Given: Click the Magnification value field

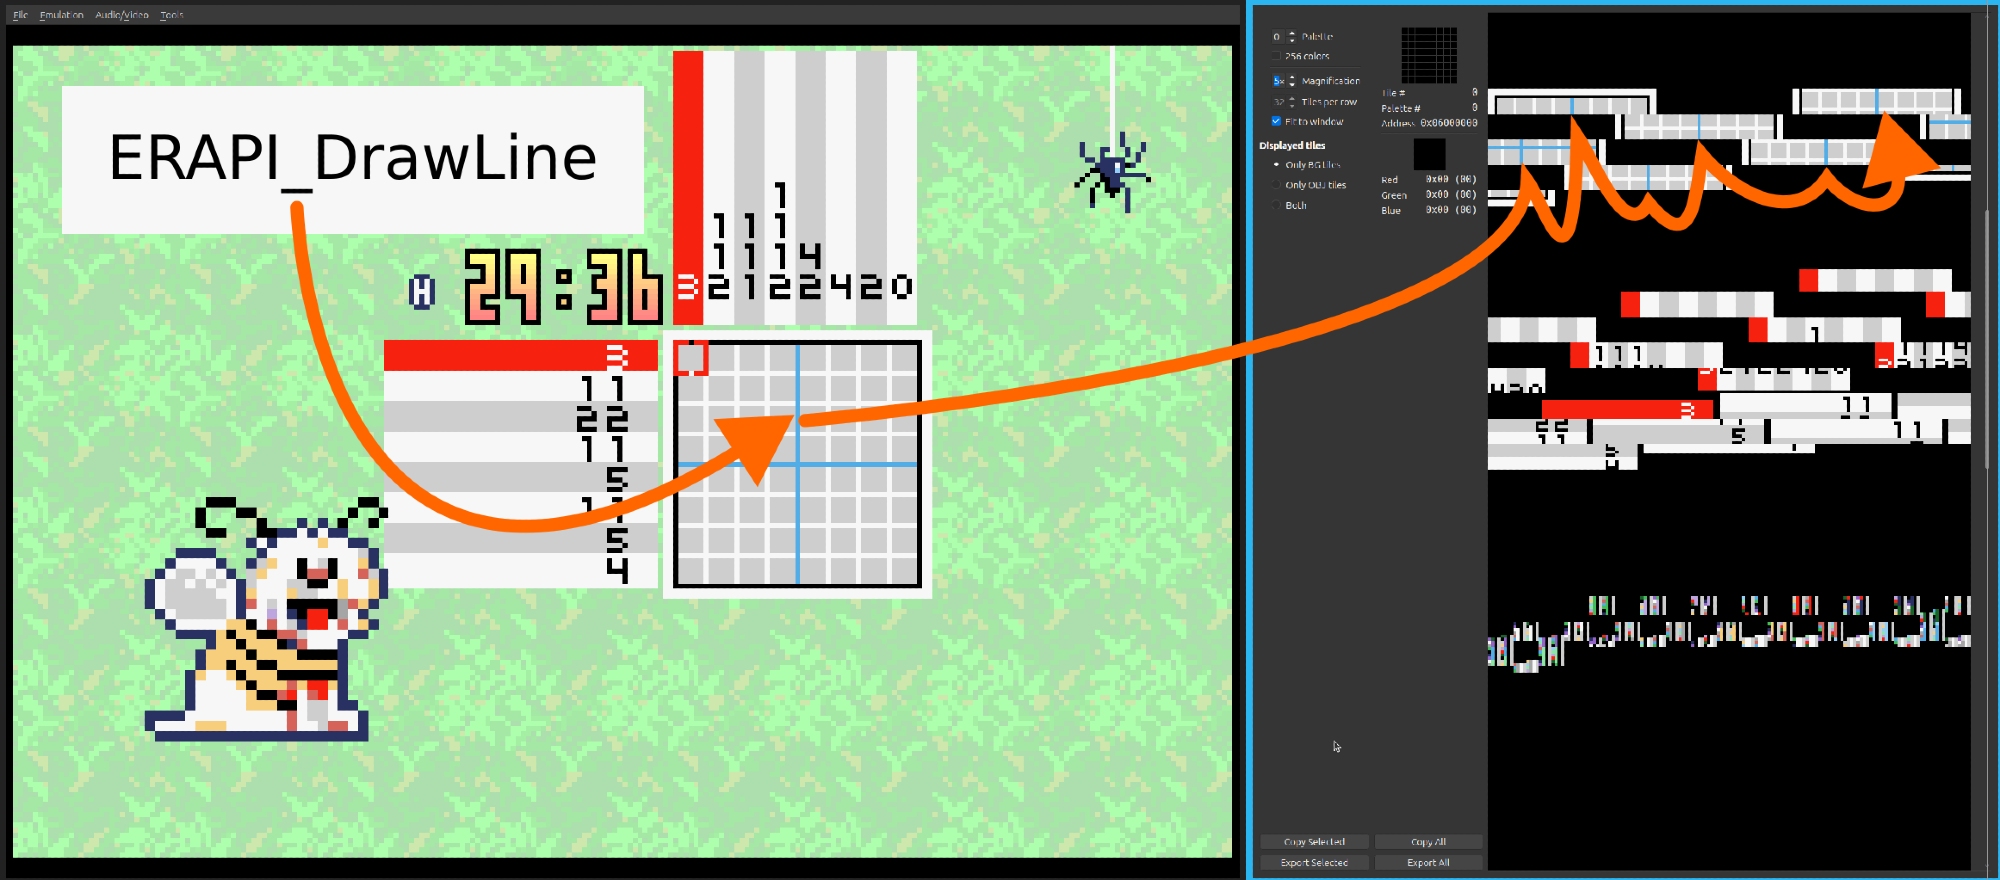Looking at the screenshot, I should tap(1278, 81).
